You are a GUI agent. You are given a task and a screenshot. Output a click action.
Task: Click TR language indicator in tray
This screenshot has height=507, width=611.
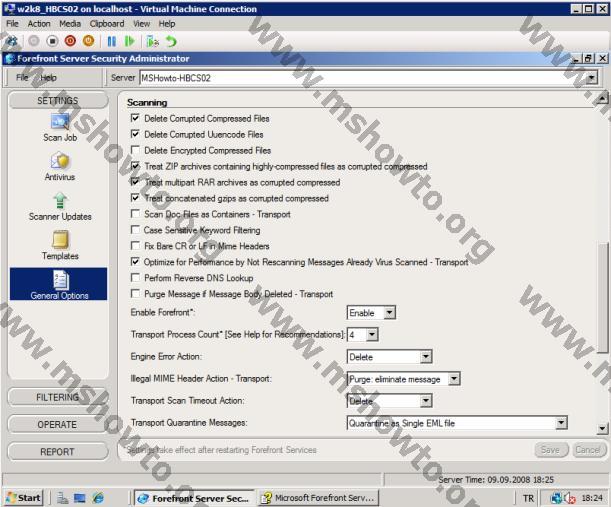[x=528, y=498]
